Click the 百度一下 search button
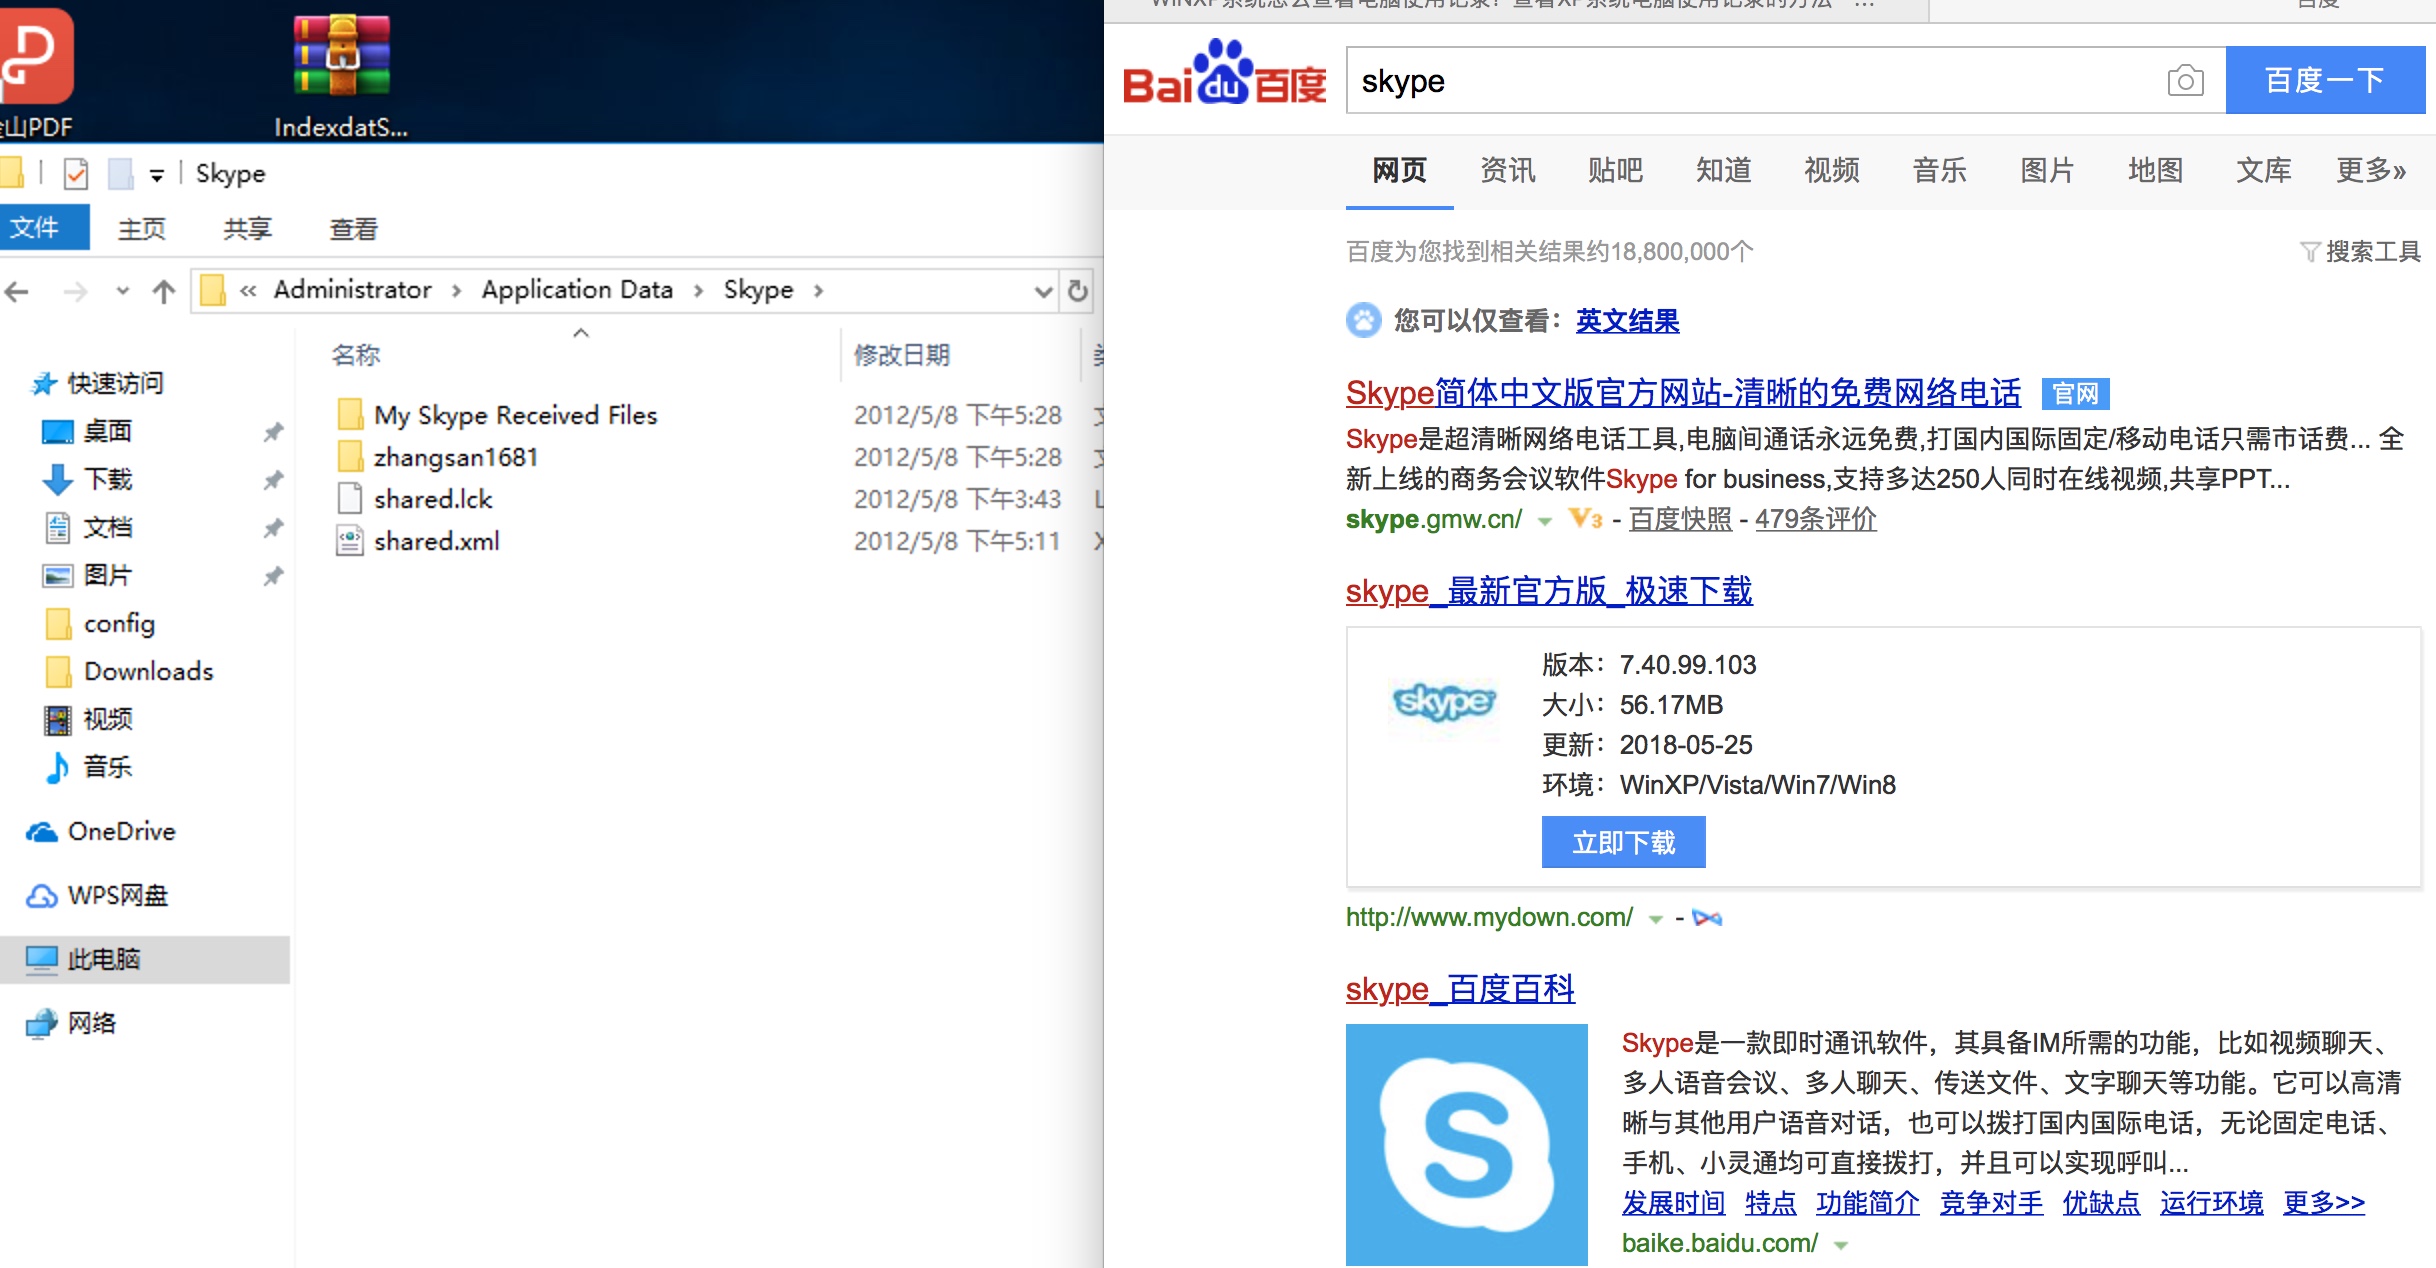 tap(2324, 80)
